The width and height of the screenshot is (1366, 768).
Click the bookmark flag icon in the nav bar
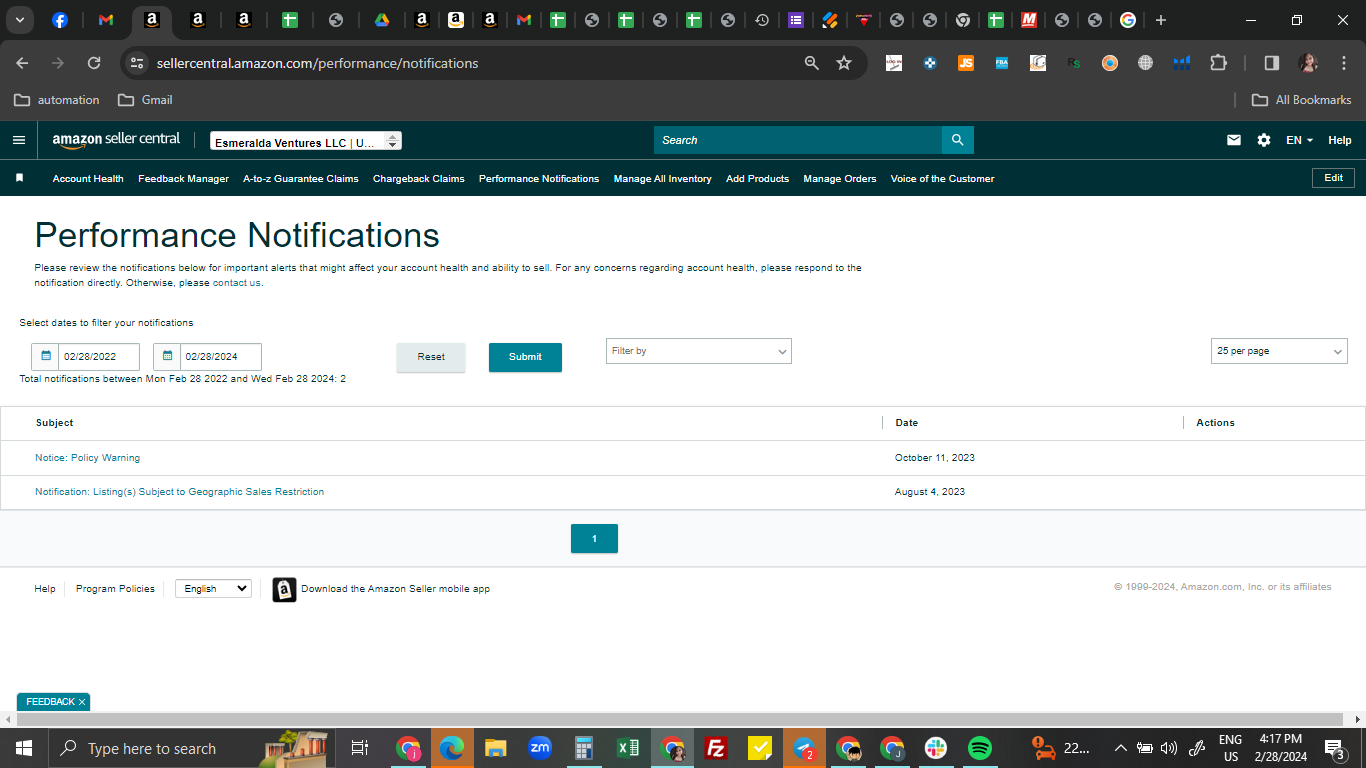(19, 178)
